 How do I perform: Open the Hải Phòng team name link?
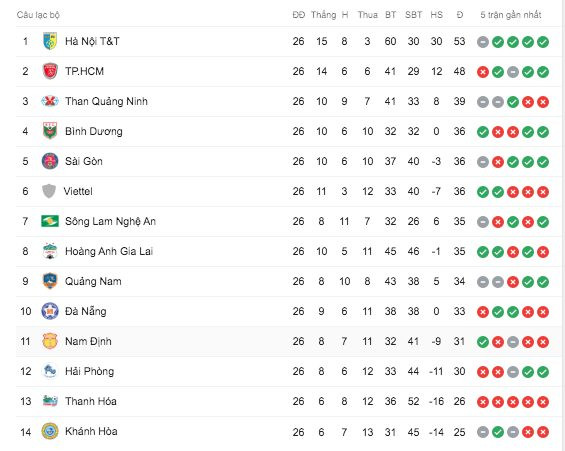tap(89, 371)
